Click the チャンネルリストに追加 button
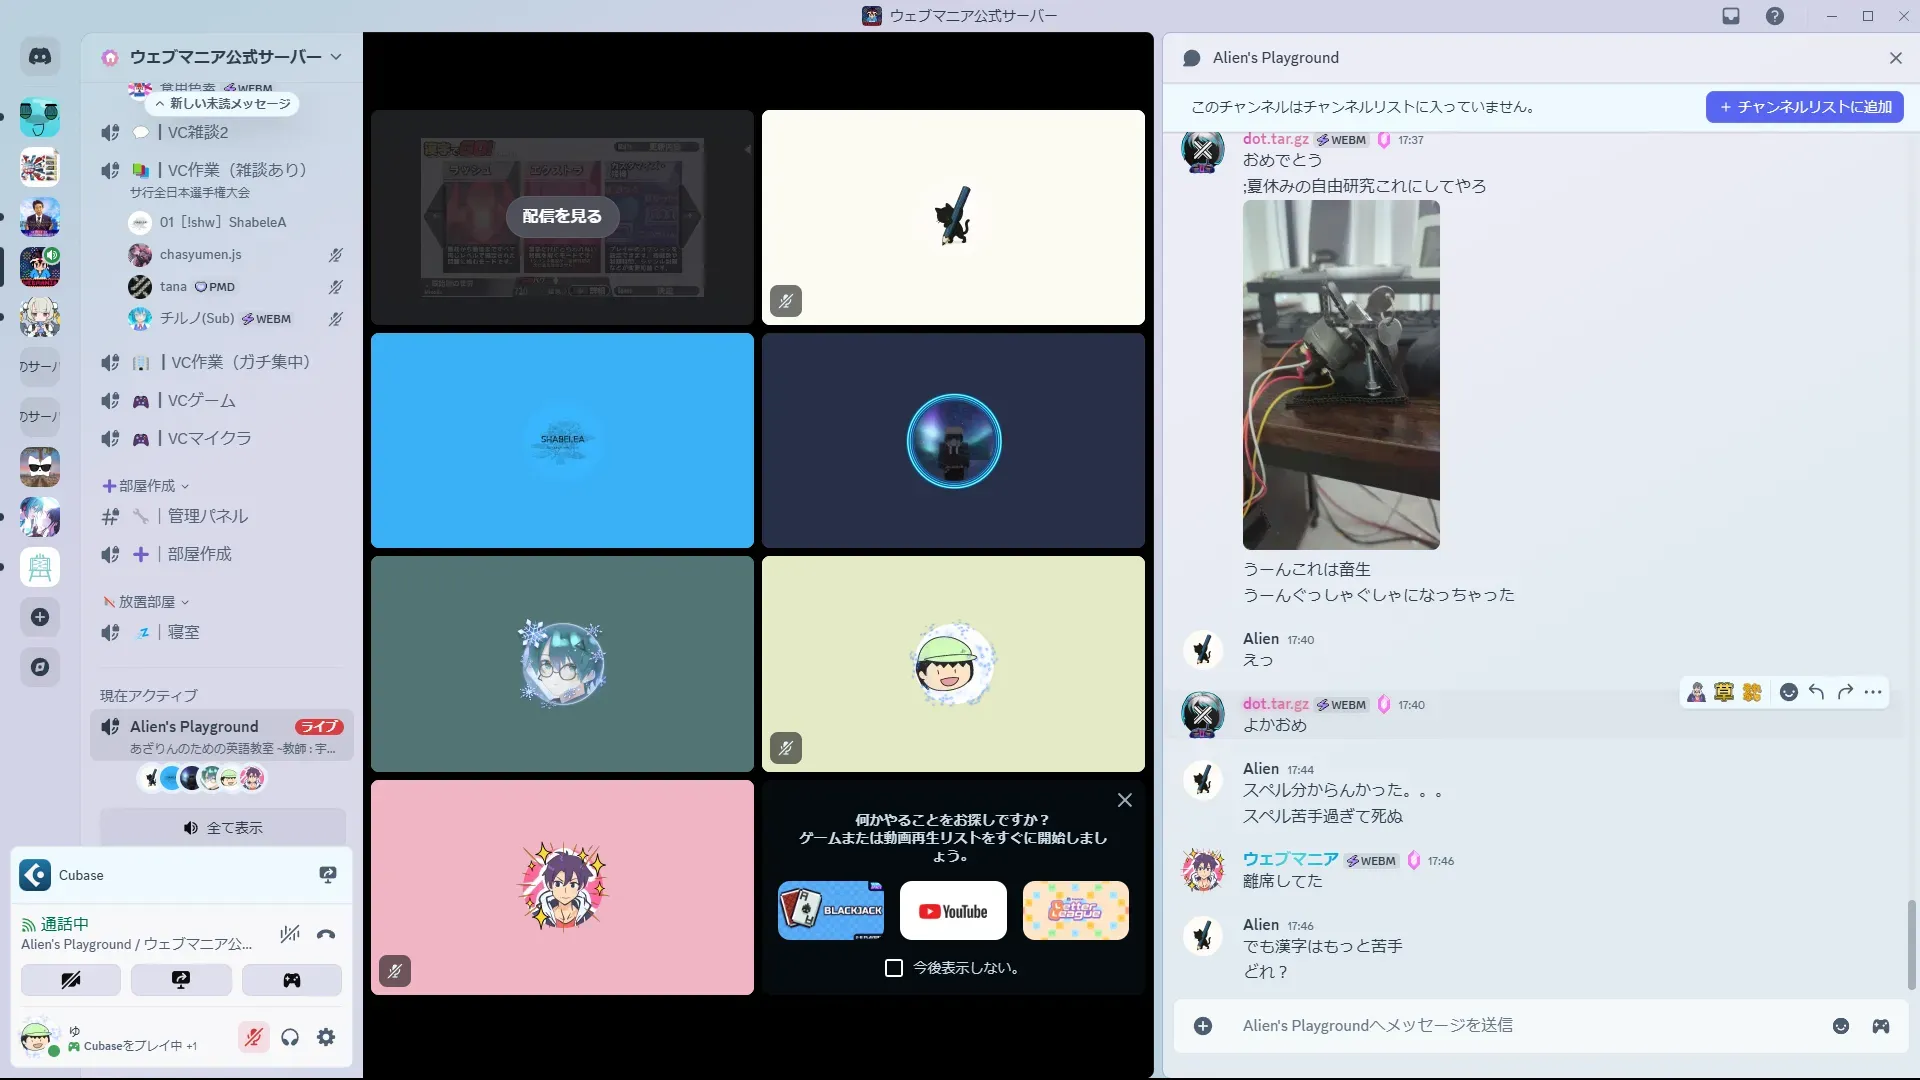Screen dimensions: 1920x1080 click(x=1804, y=107)
